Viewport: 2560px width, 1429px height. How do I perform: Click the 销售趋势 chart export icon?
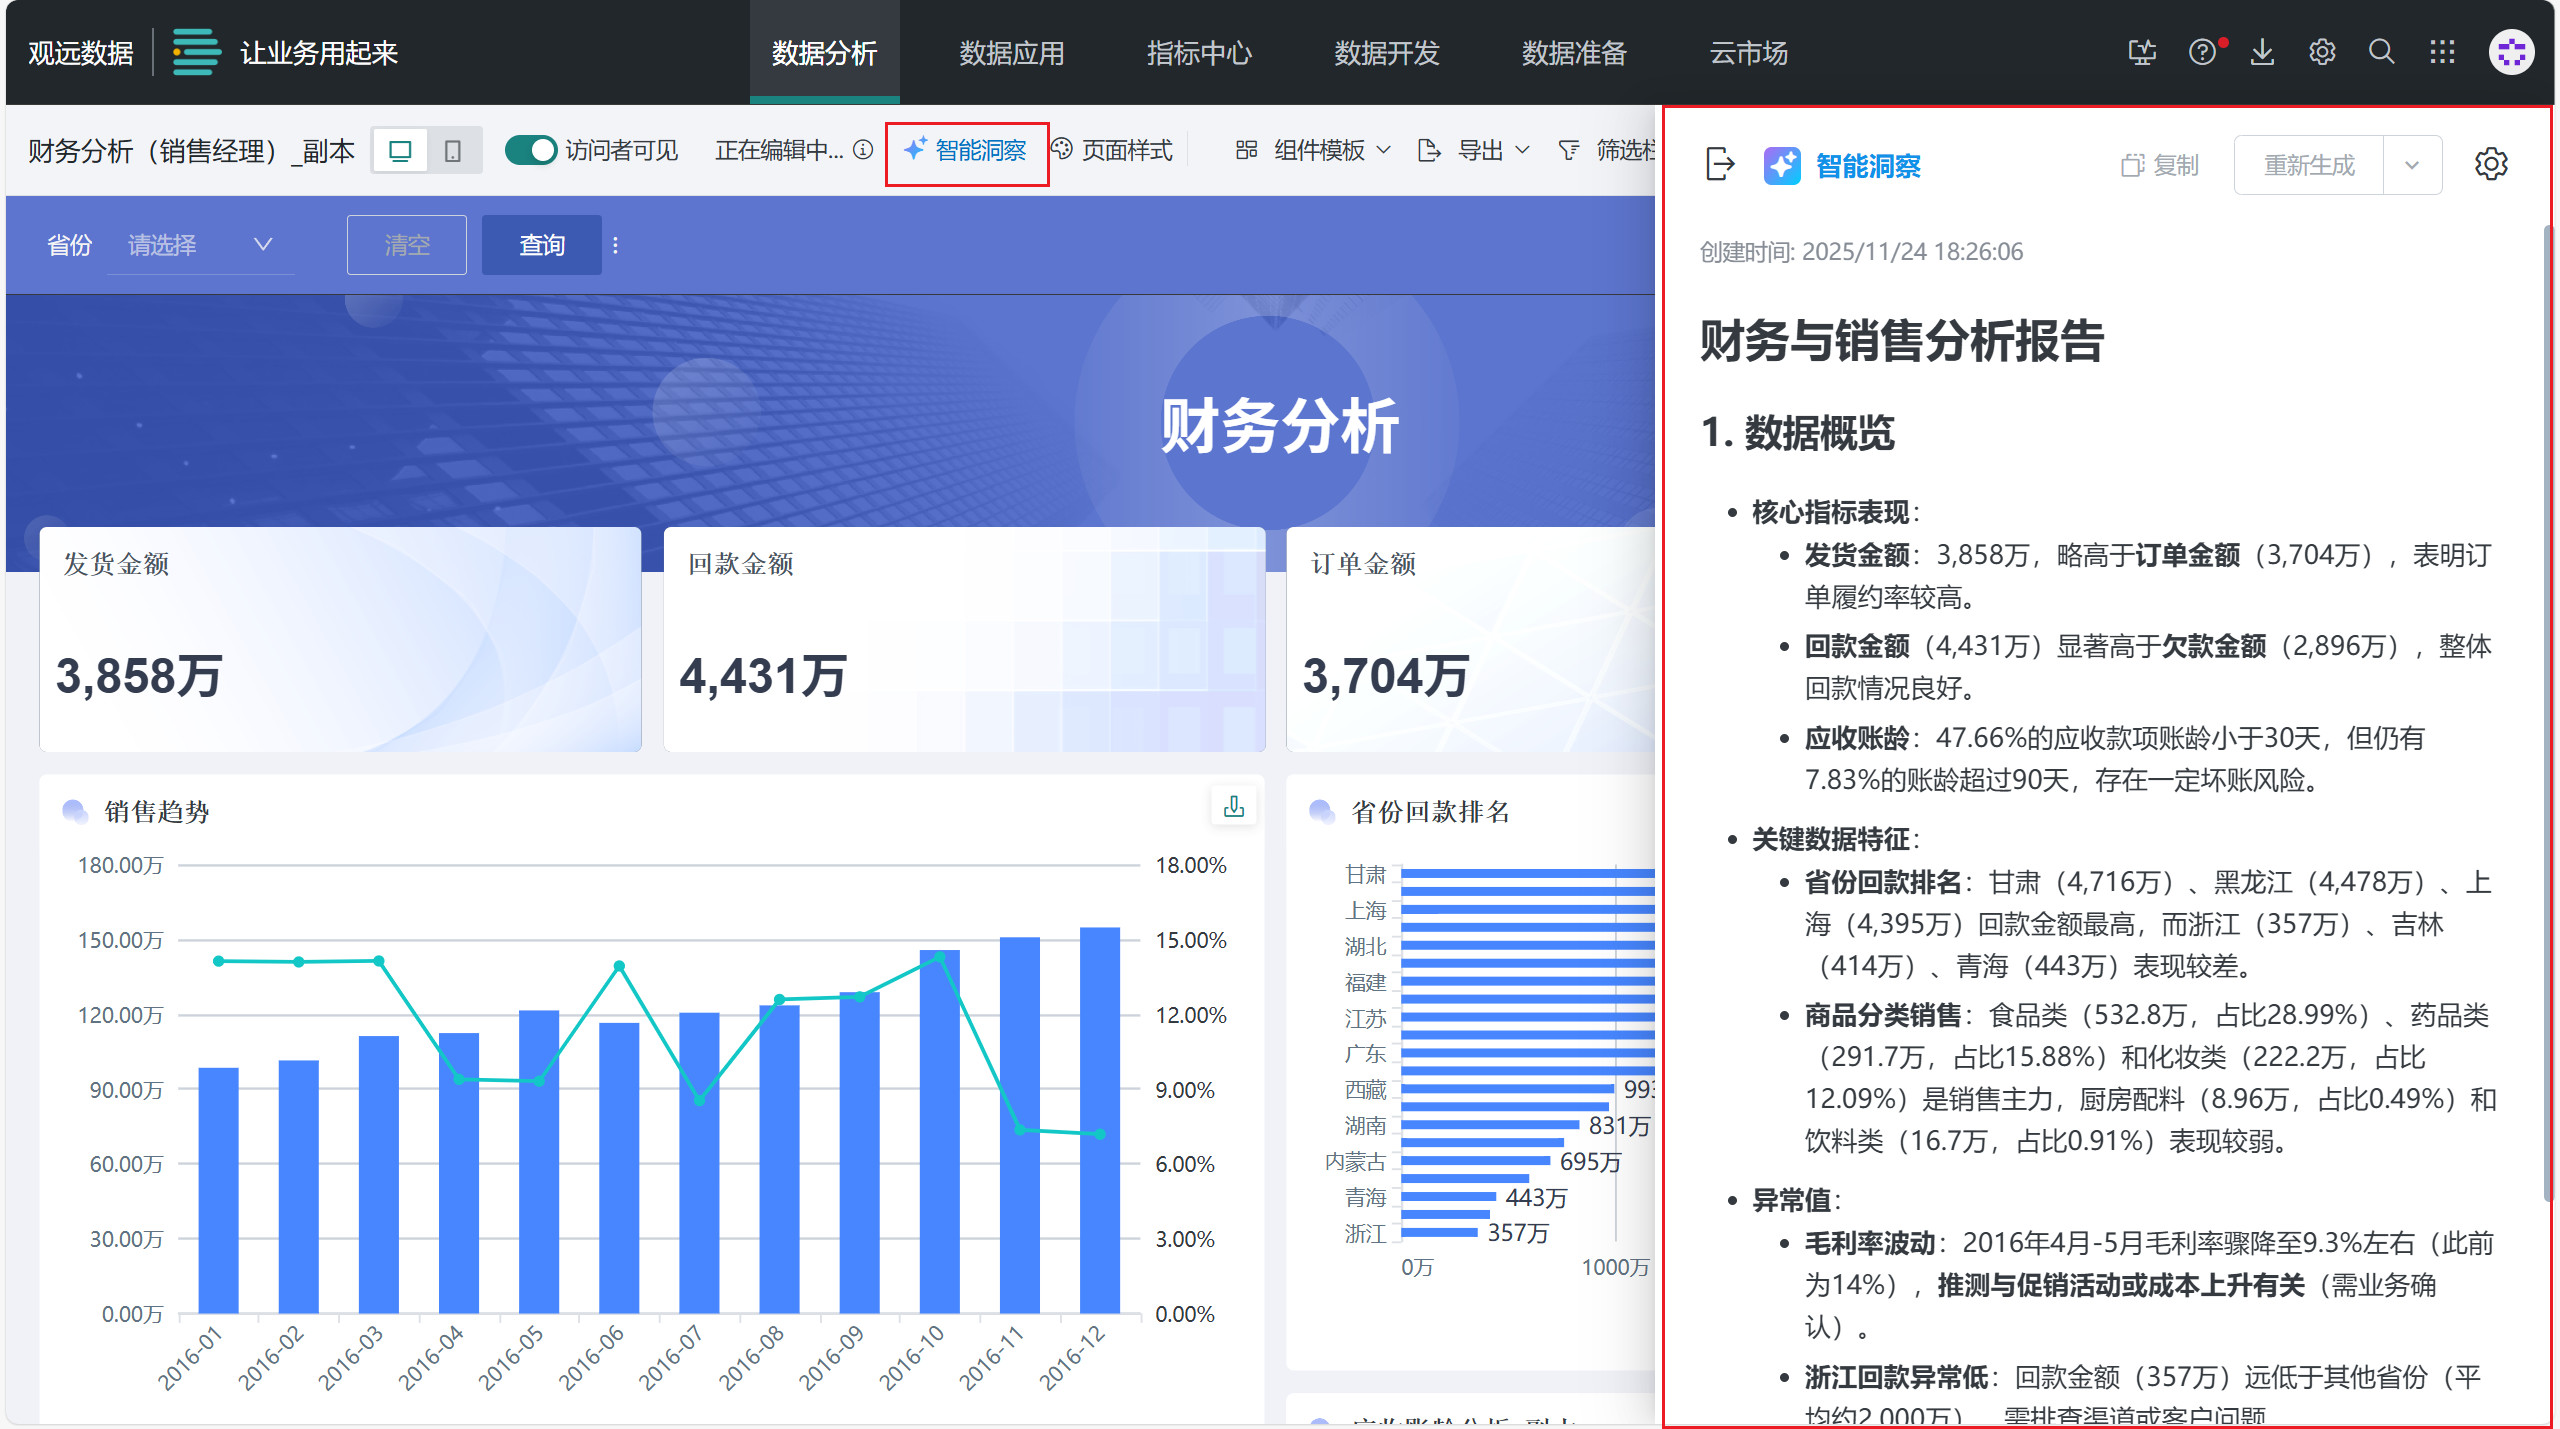click(x=1234, y=806)
